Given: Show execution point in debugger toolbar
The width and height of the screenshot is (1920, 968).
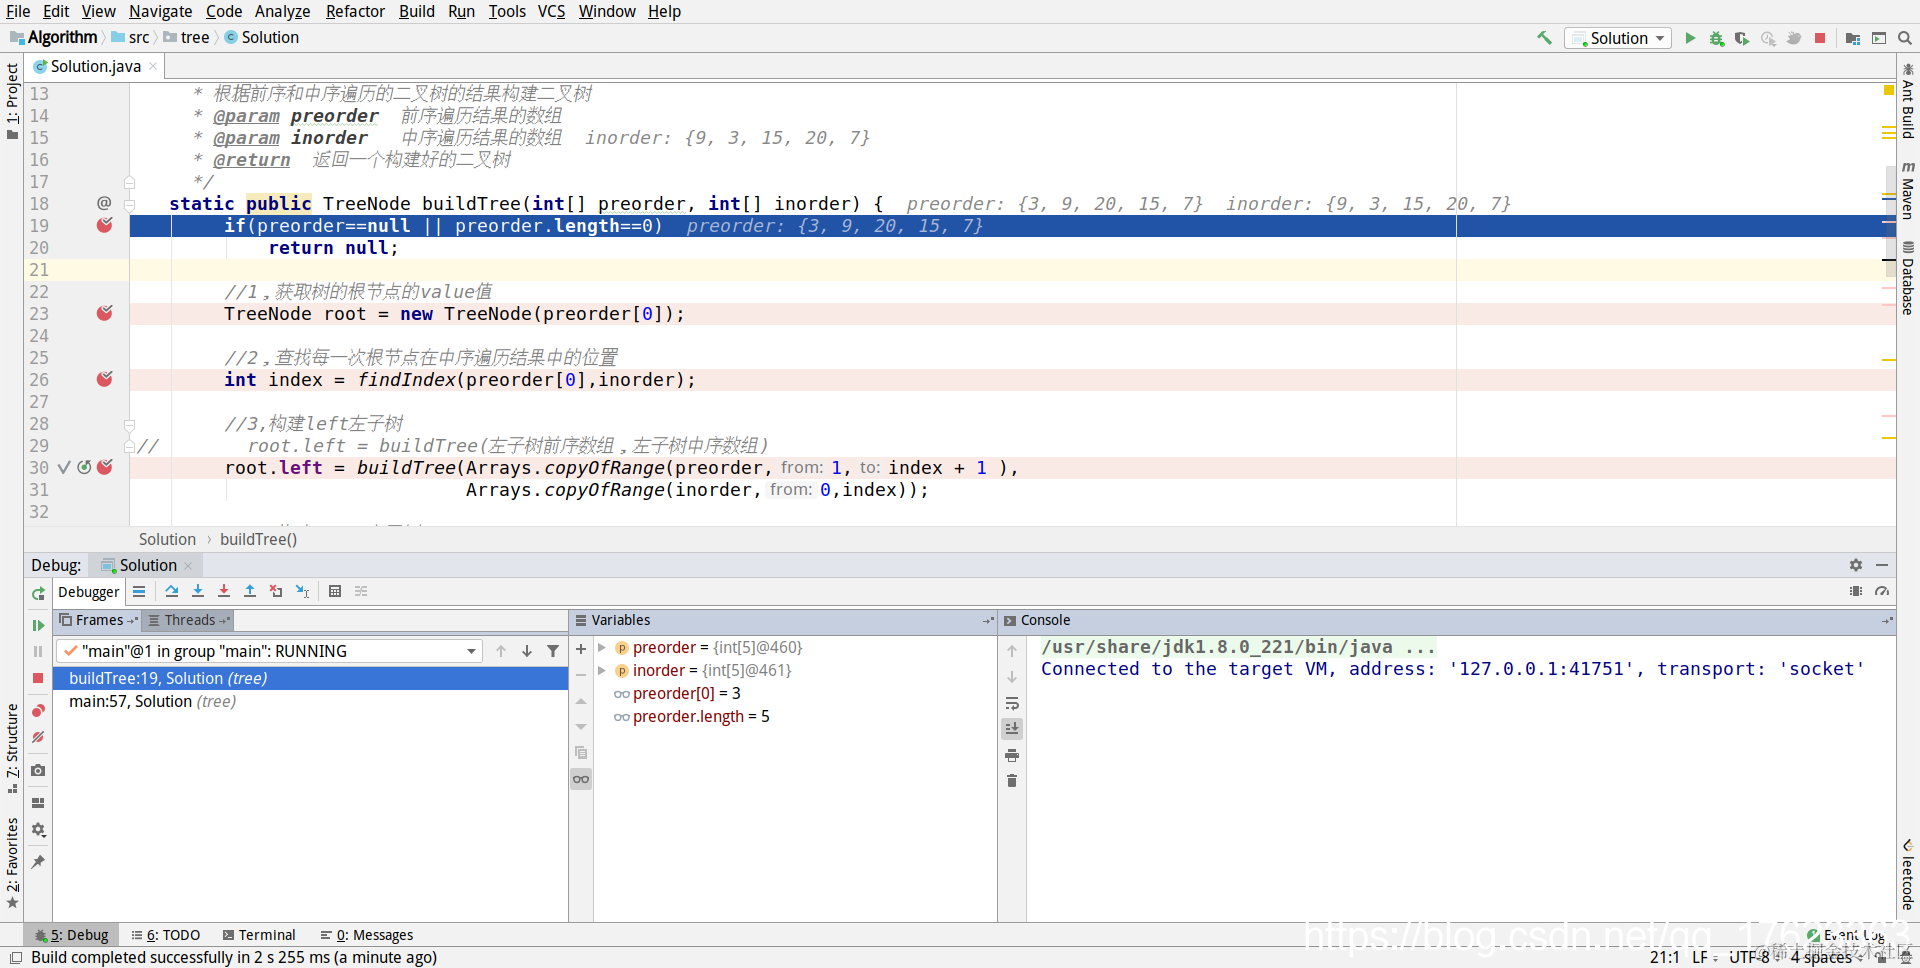Looking at the screenshot, I should 139,591.
